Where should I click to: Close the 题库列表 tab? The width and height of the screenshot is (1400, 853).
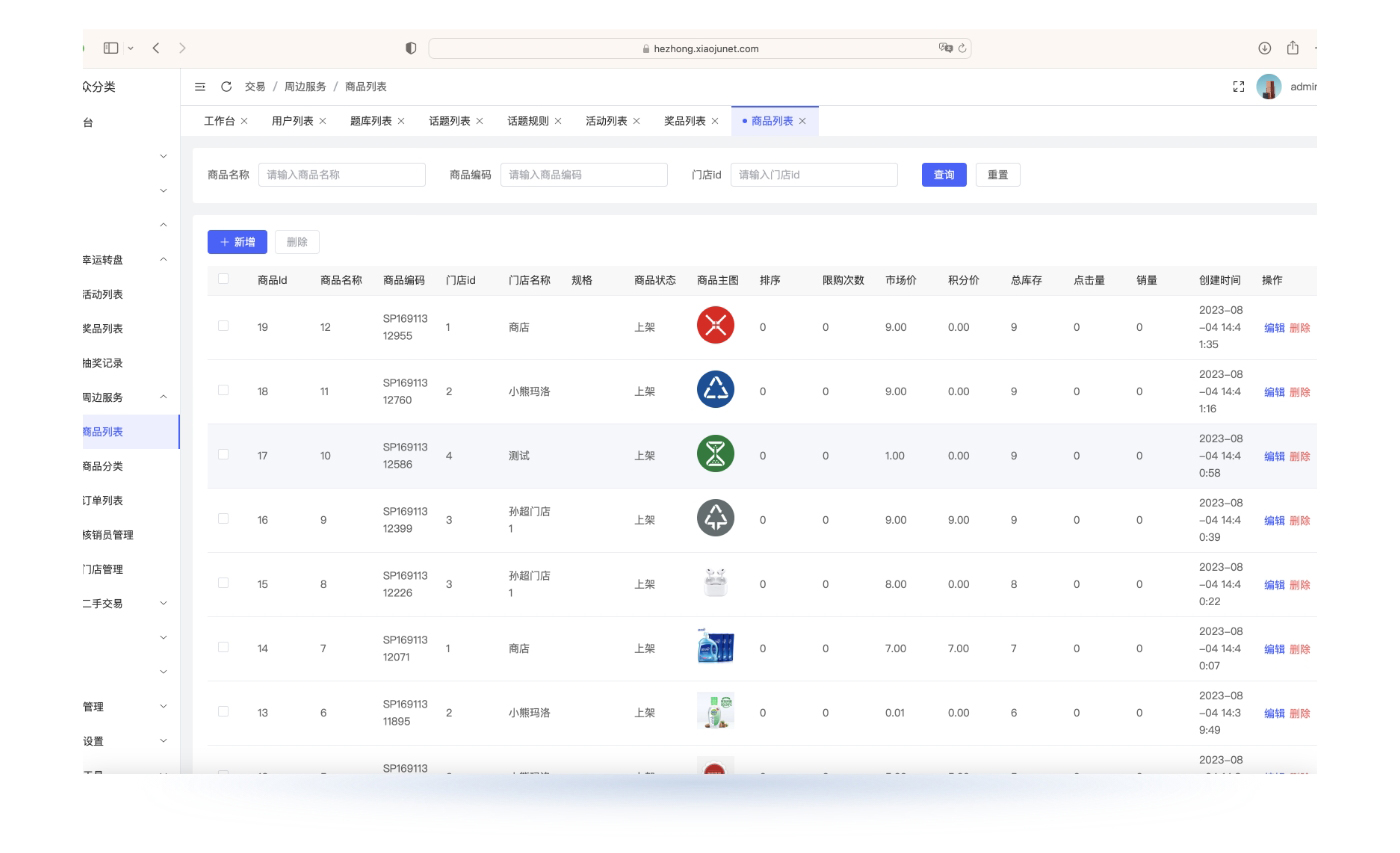[401, 121]
